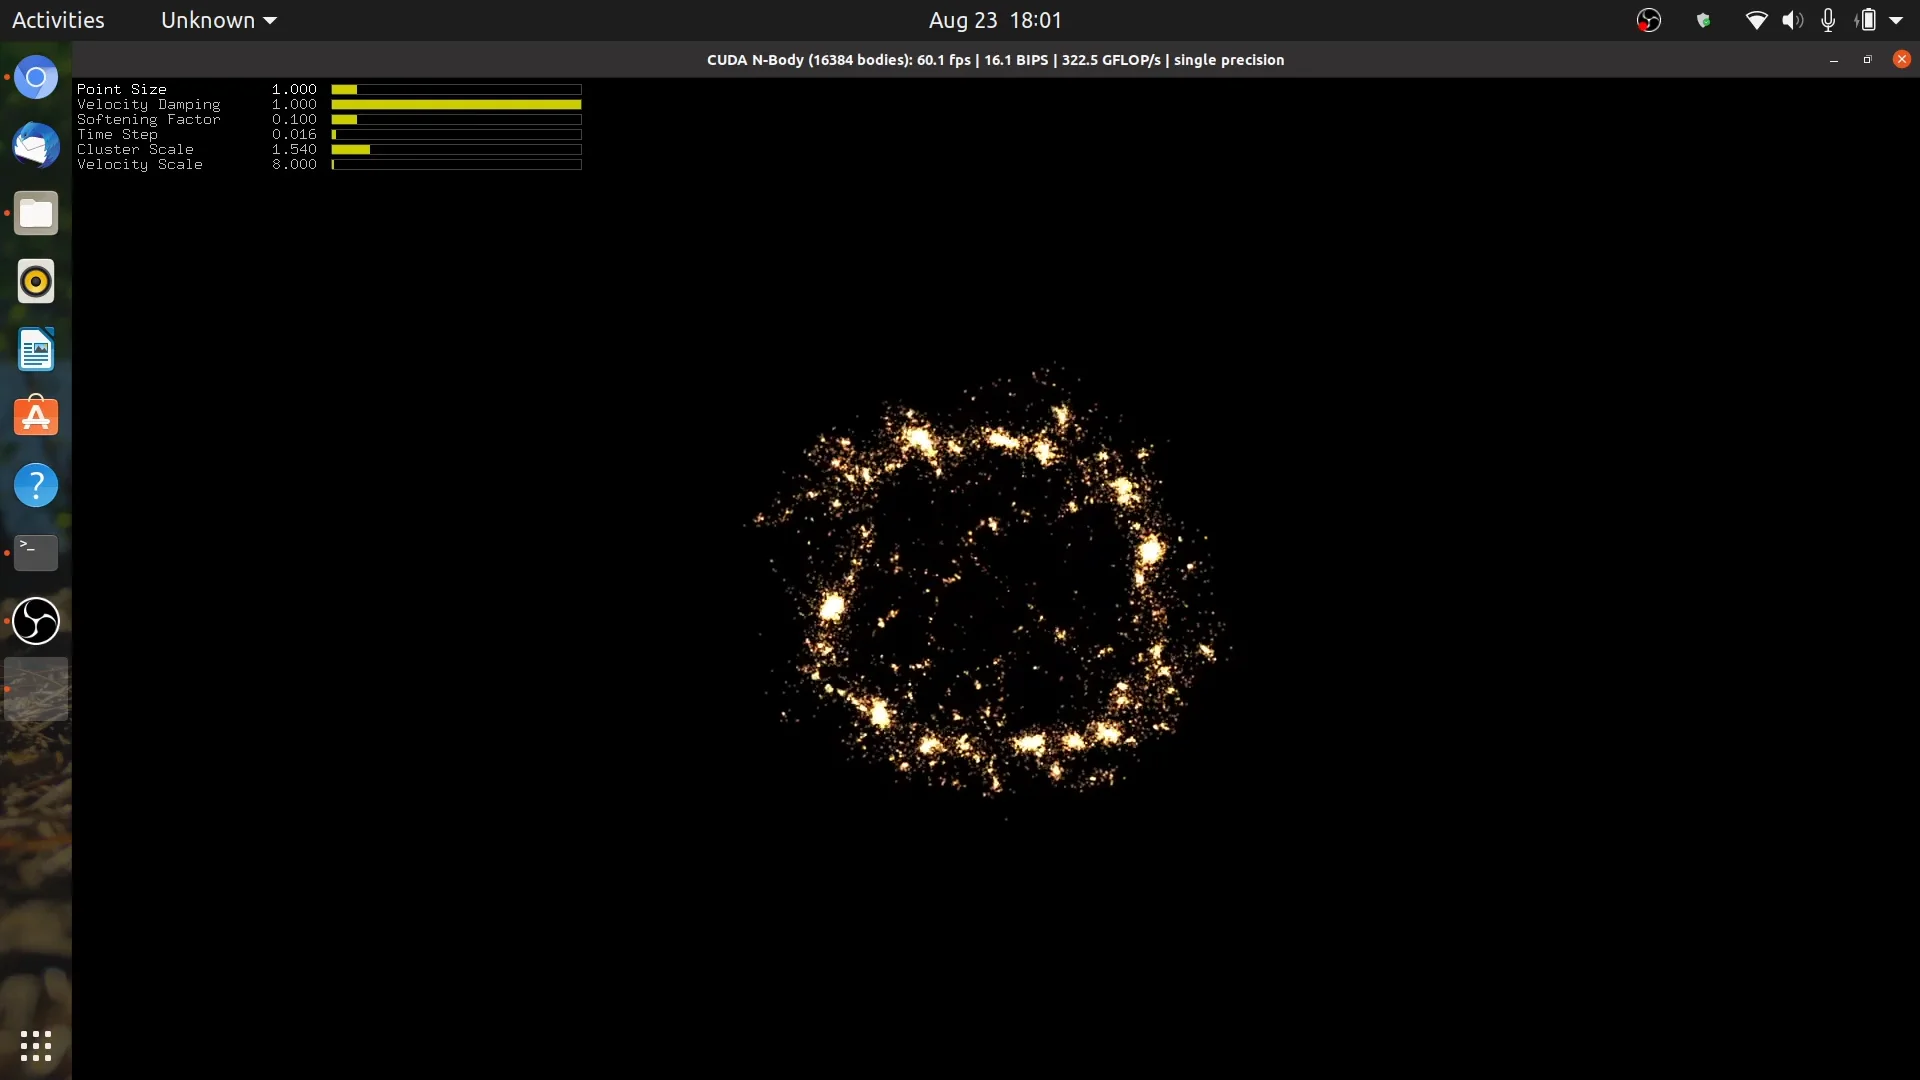This screenshot has width=1920, height=1080.
Task: Click the OBS Studio icon in dock
Action: 36,621
